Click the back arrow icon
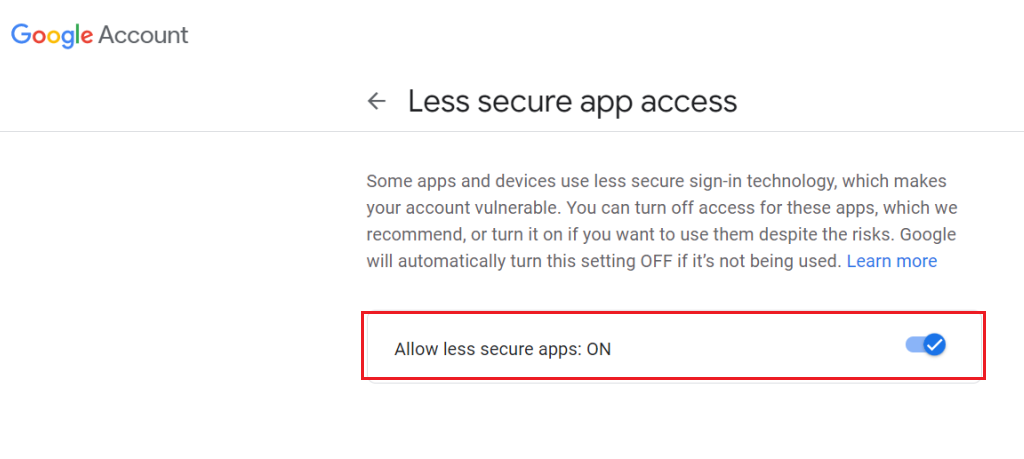The height and width of the screenshot is (459, 1024). [377, 101]
